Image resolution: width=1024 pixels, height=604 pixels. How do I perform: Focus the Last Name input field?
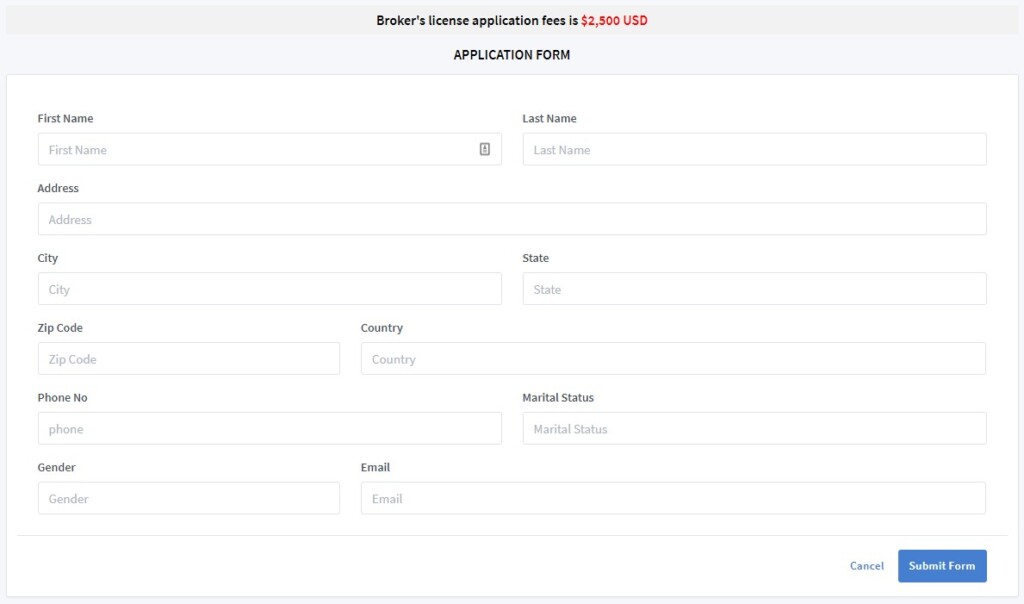point(754,150)
